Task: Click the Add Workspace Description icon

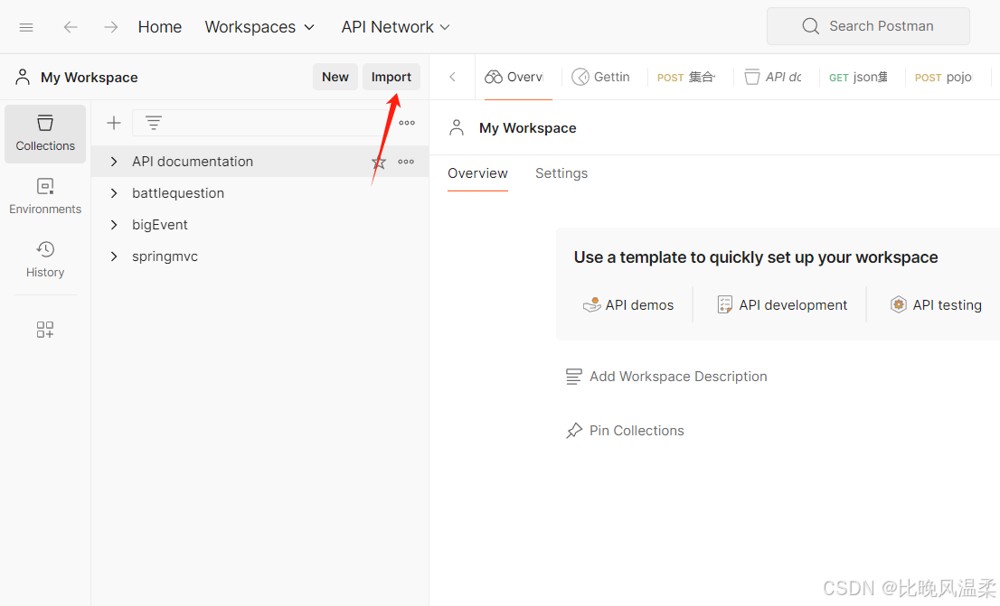Action: coord(574,376)
